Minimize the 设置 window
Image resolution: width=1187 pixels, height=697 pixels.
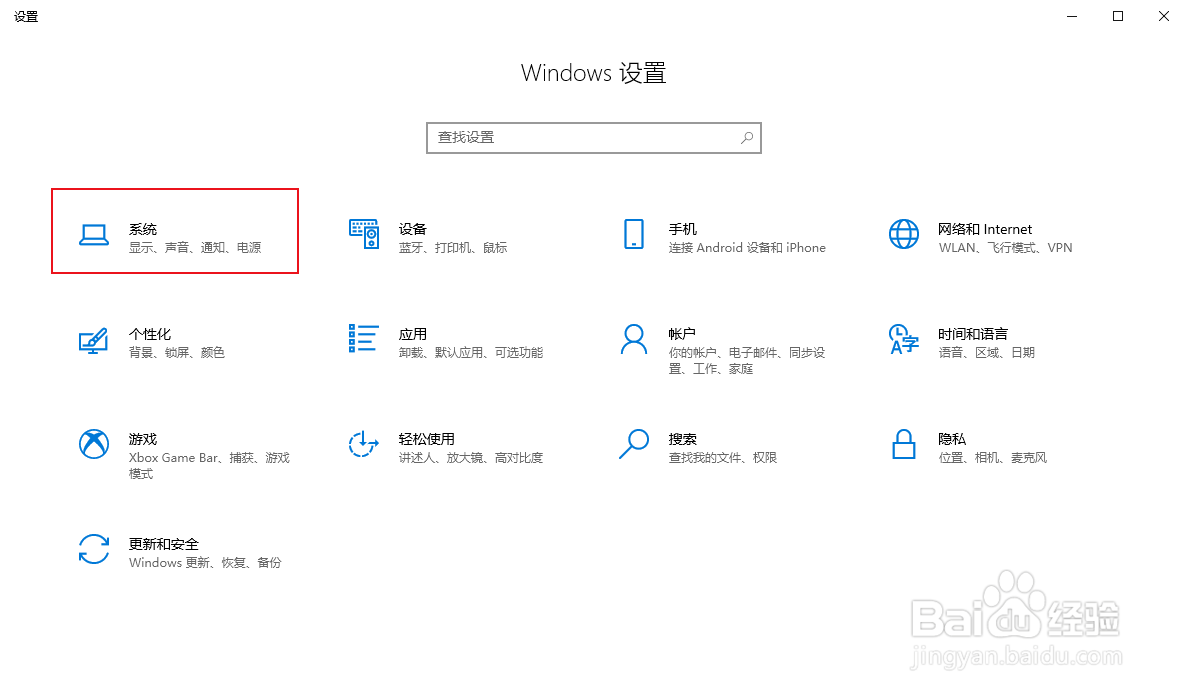1072,16
